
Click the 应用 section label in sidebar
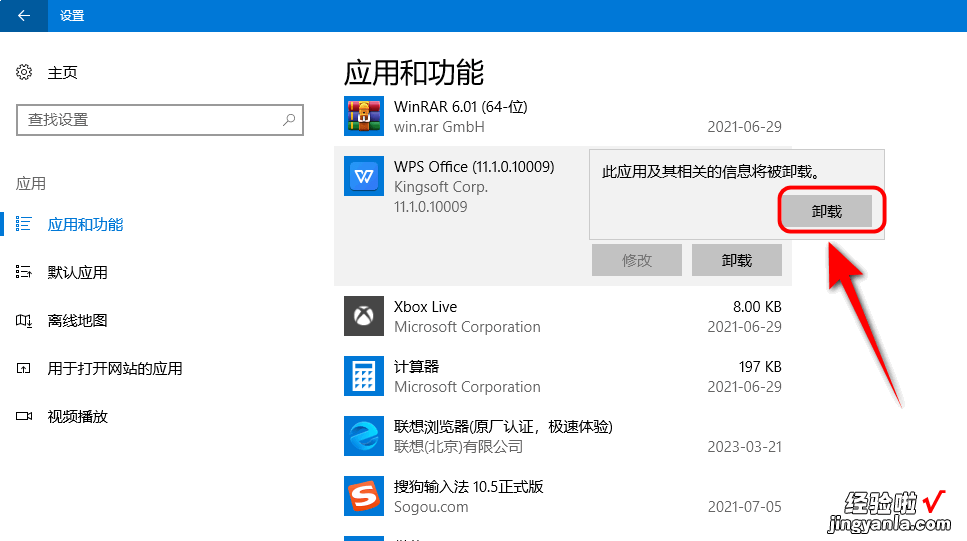[x=31, y=184]
